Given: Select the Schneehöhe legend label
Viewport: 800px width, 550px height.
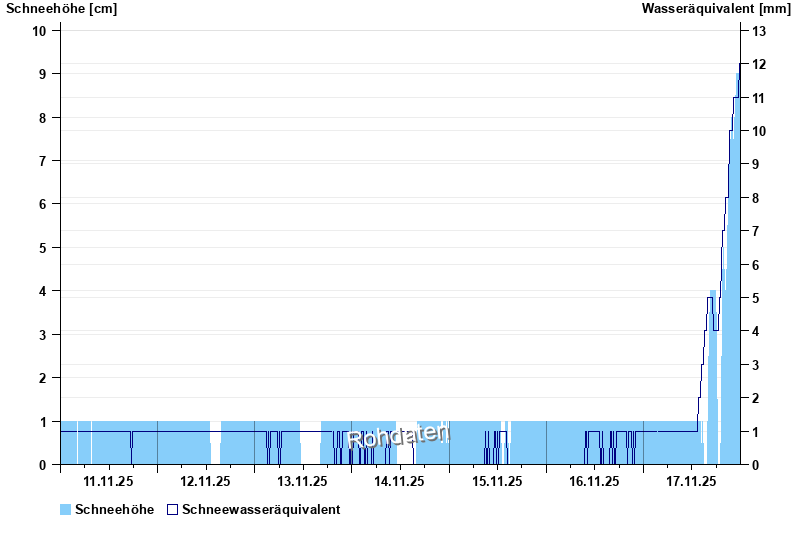Looking at the screenshot, I should (x=115, y=510).
